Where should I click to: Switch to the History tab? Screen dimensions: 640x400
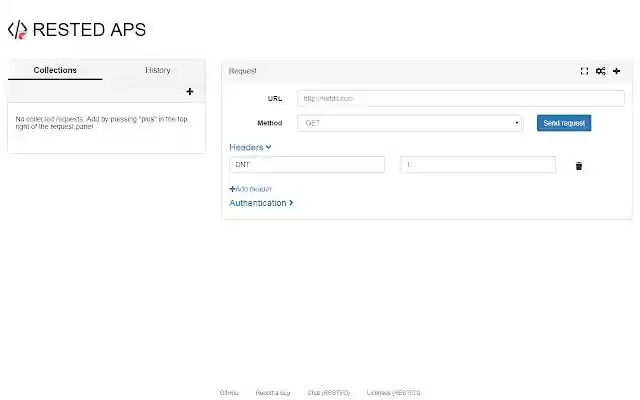(158, 70)
